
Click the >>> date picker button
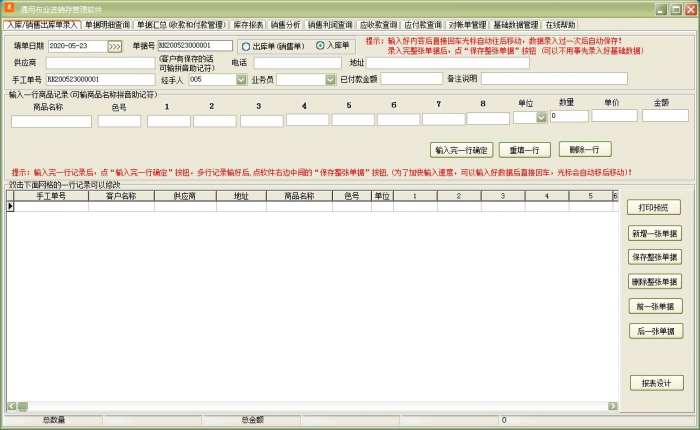click(115, 46)
